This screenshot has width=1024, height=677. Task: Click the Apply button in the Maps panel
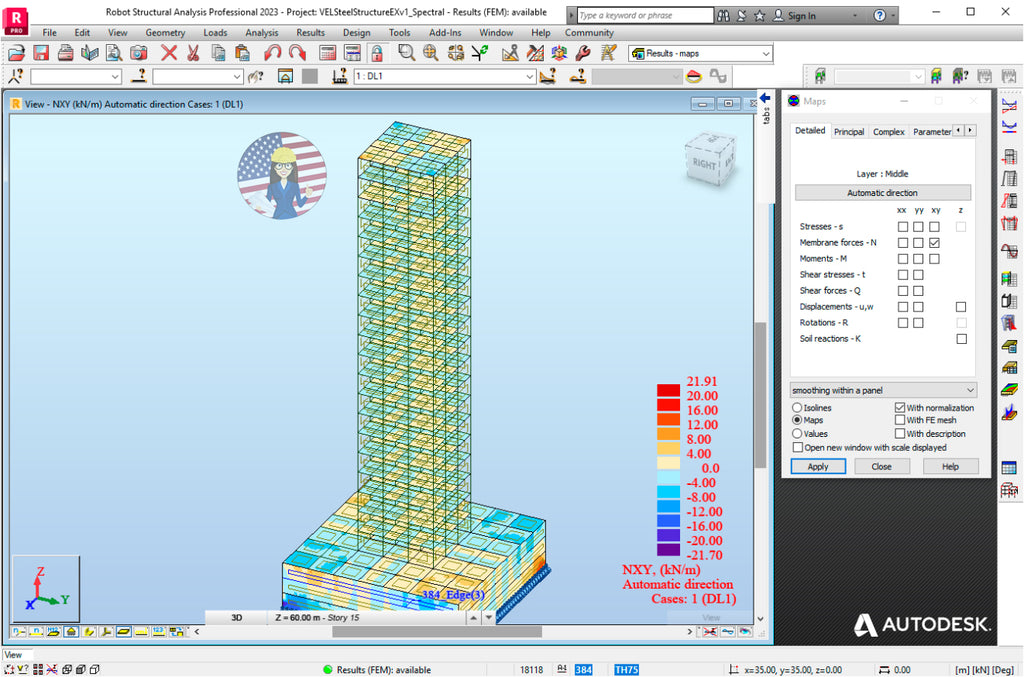coord(818,466)
